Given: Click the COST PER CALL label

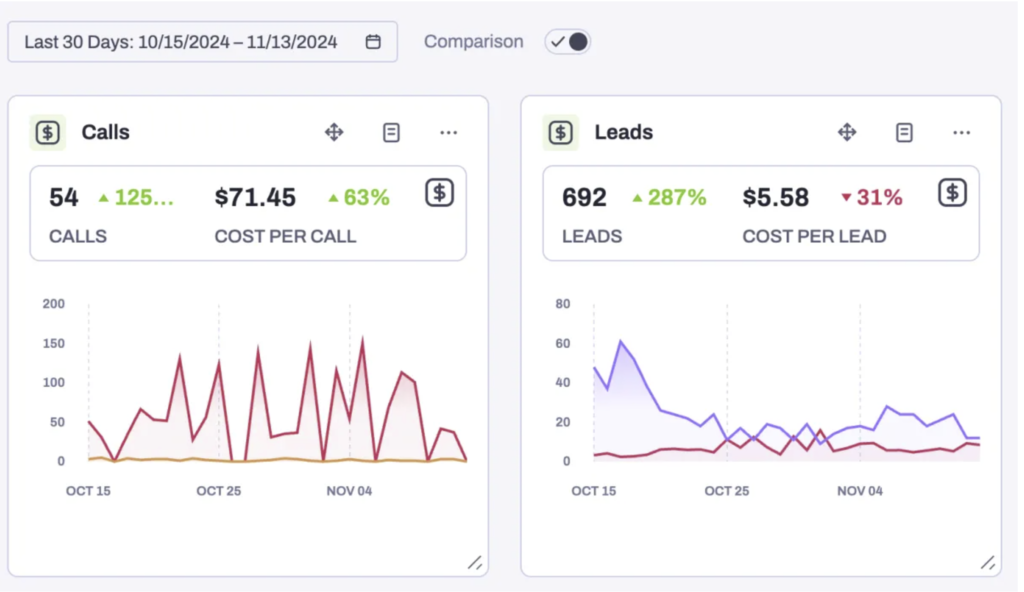Looking at the screenshot, I should point(285,236).
